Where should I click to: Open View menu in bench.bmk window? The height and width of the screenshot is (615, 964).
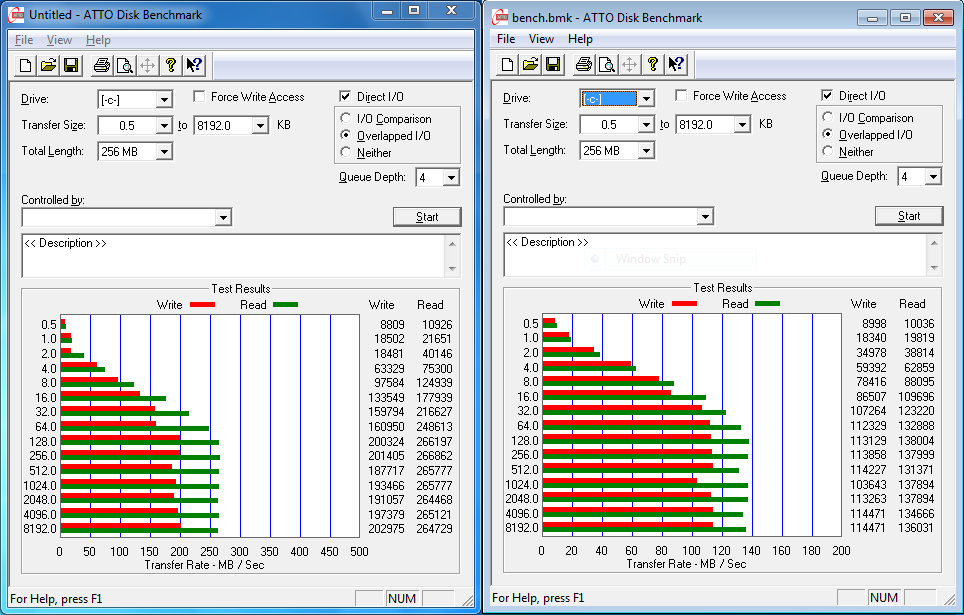point(541,39)
